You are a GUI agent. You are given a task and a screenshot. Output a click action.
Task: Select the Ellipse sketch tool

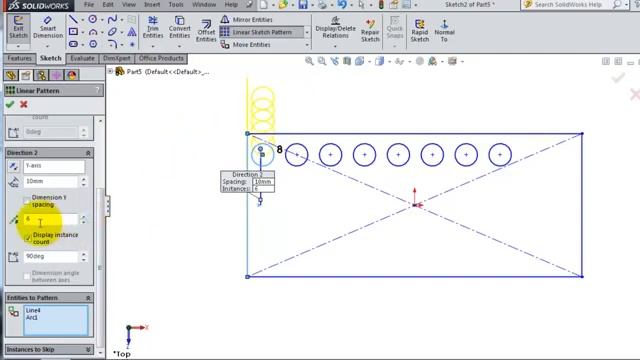[x=112, y=32]
